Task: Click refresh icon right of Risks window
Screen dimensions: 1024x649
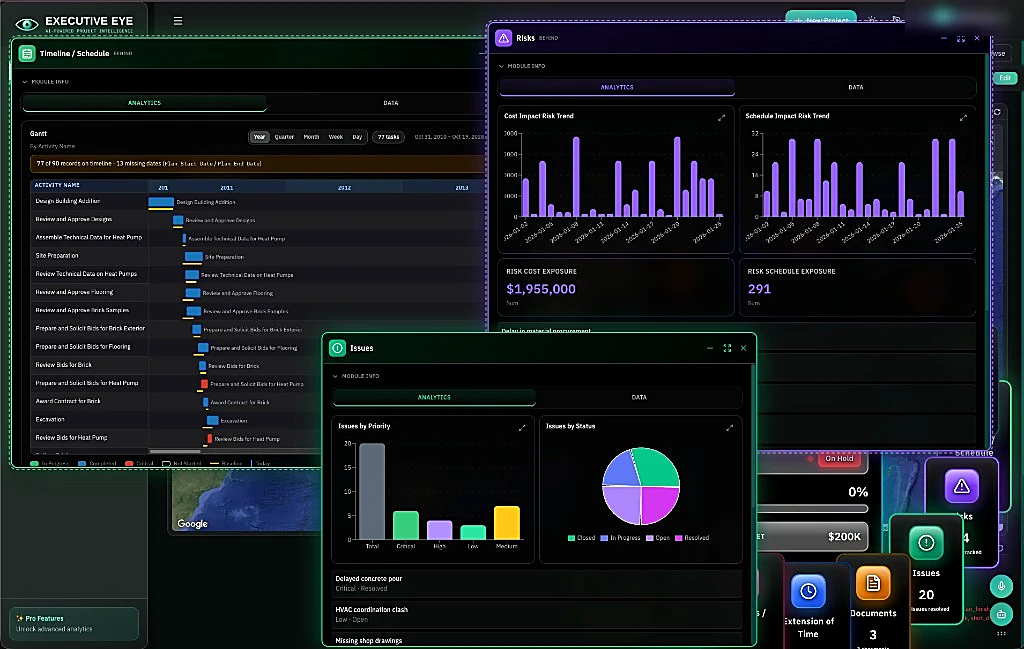Action: [997, 112]
